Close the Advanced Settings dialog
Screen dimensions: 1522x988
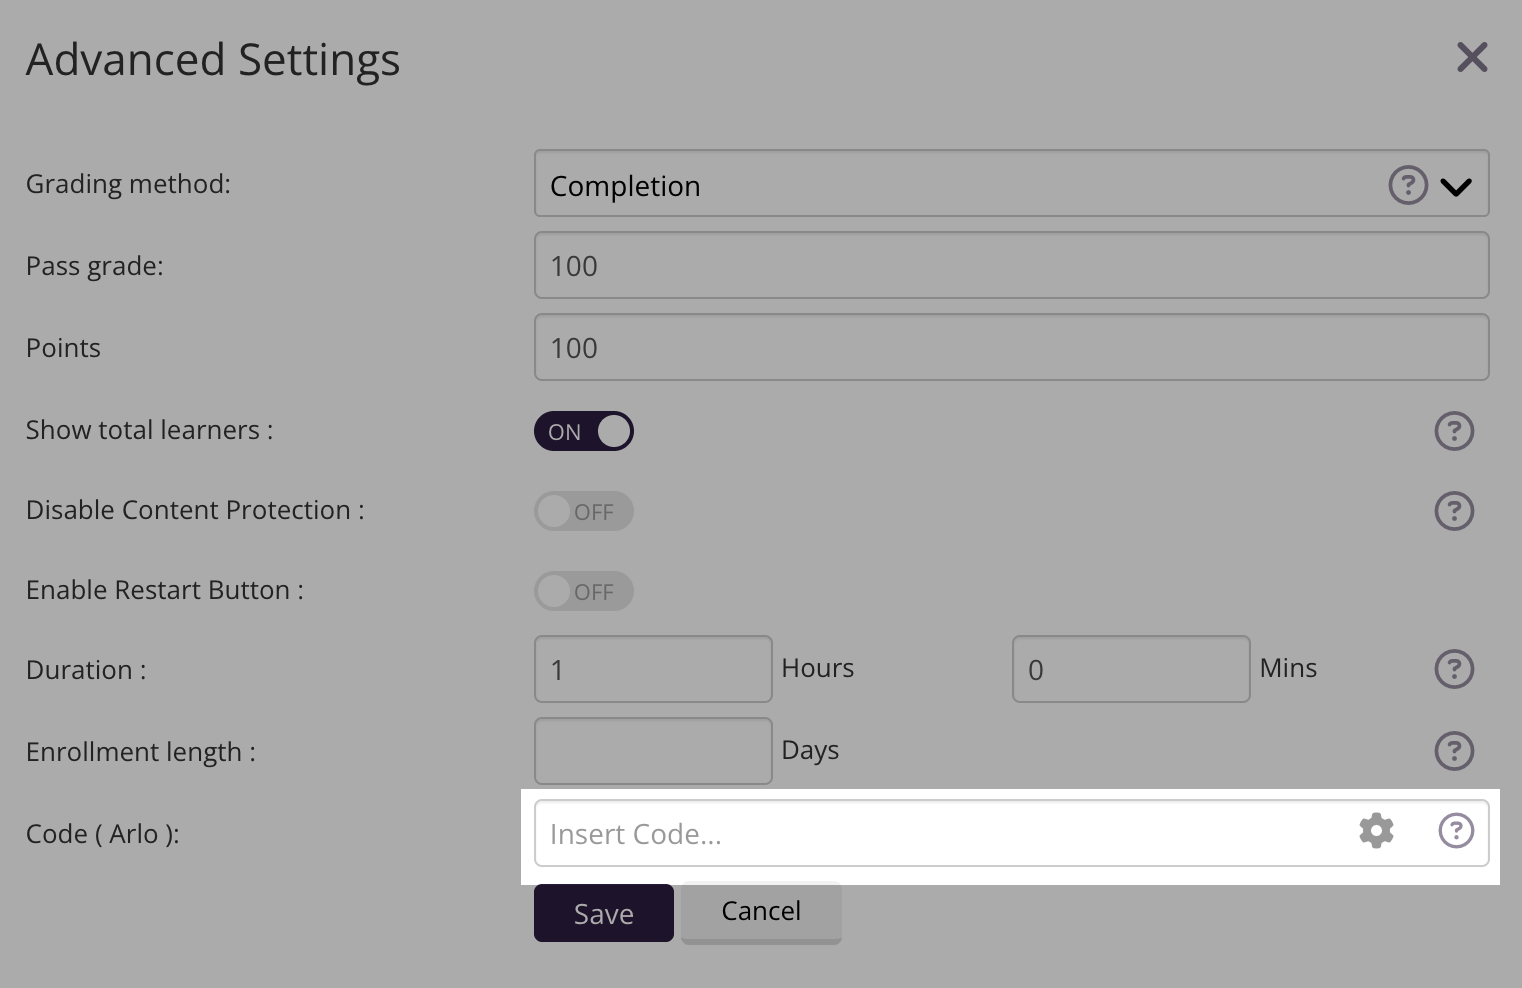click(x=1472, y=58)
